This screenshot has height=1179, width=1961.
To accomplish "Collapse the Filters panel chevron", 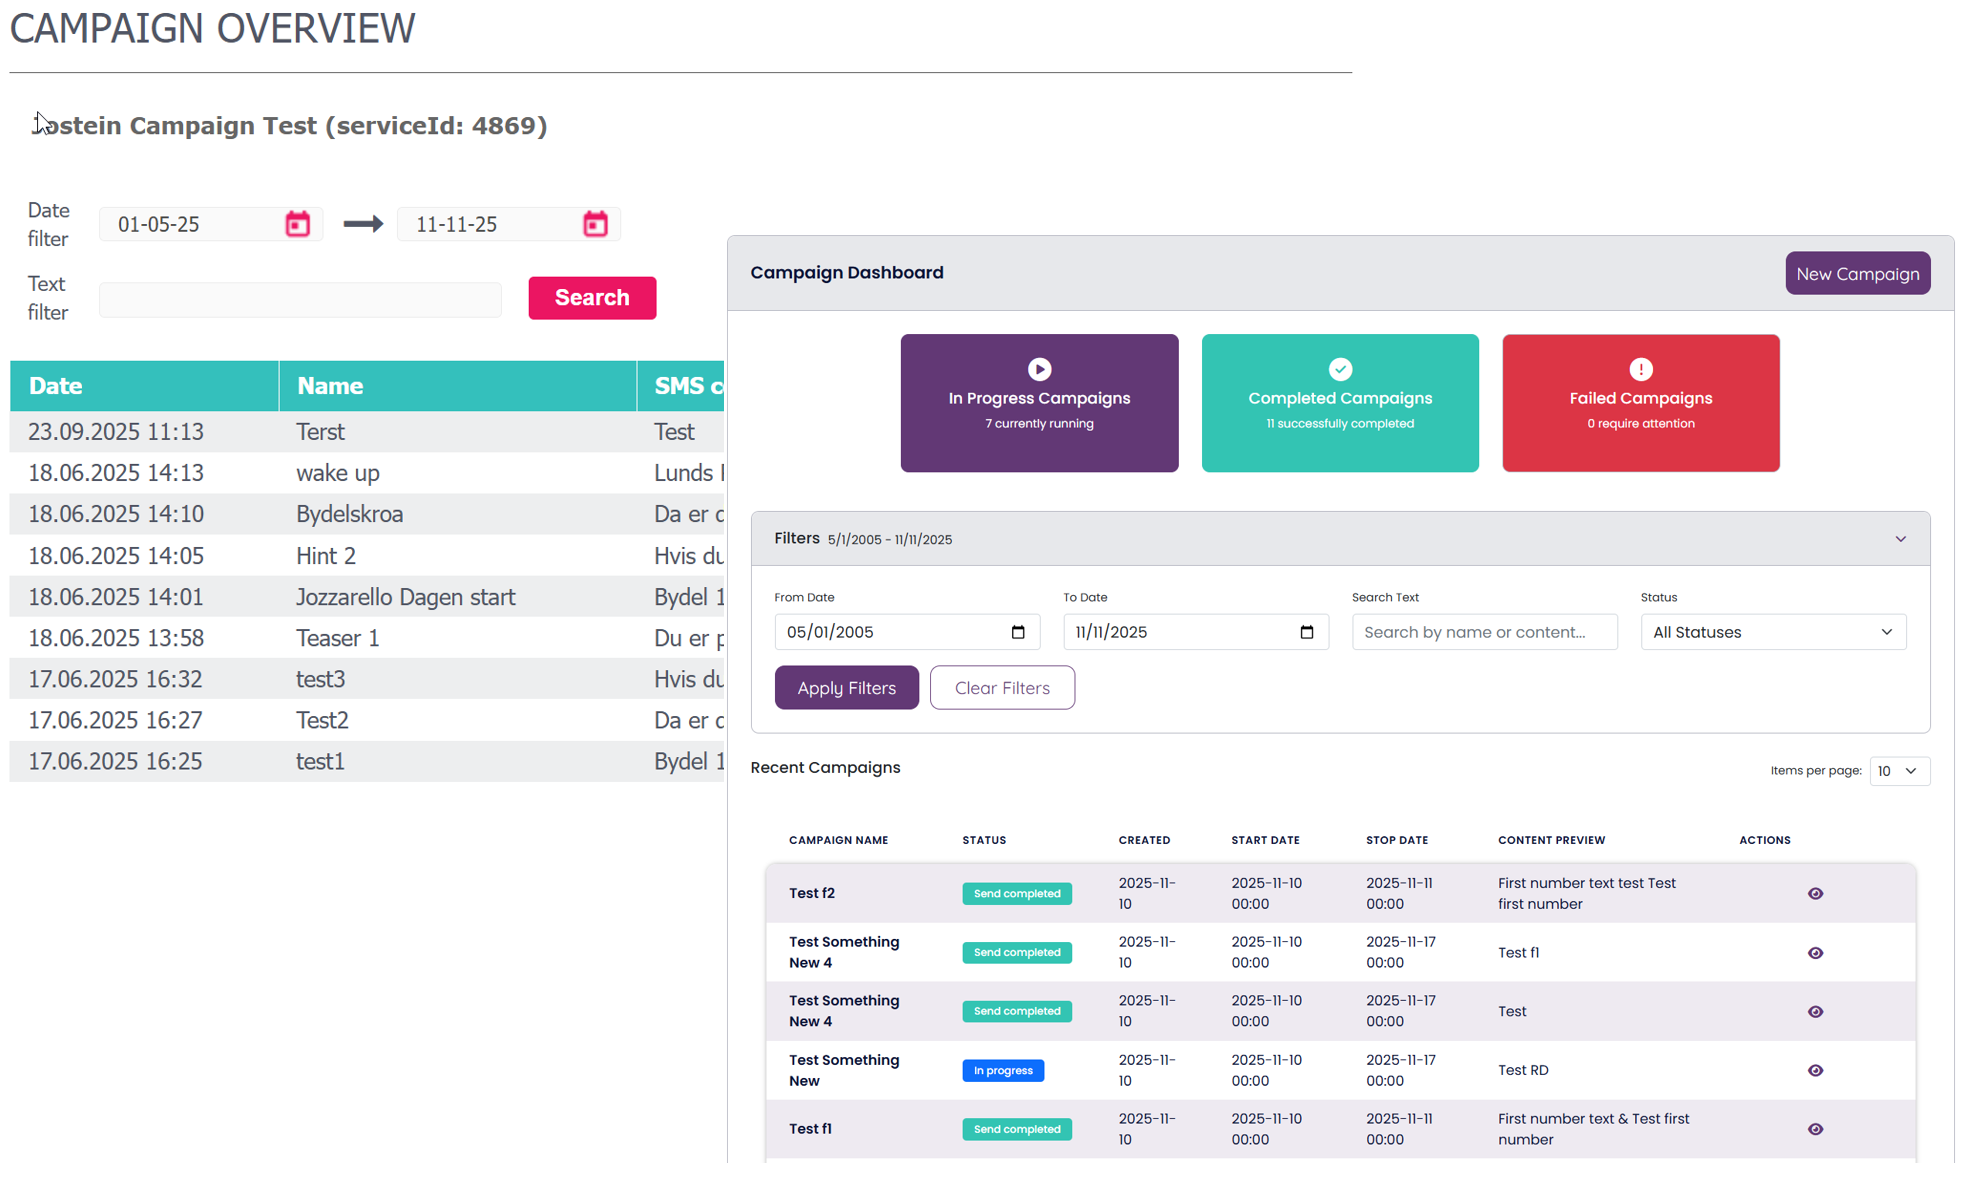I will point(1900,539).
